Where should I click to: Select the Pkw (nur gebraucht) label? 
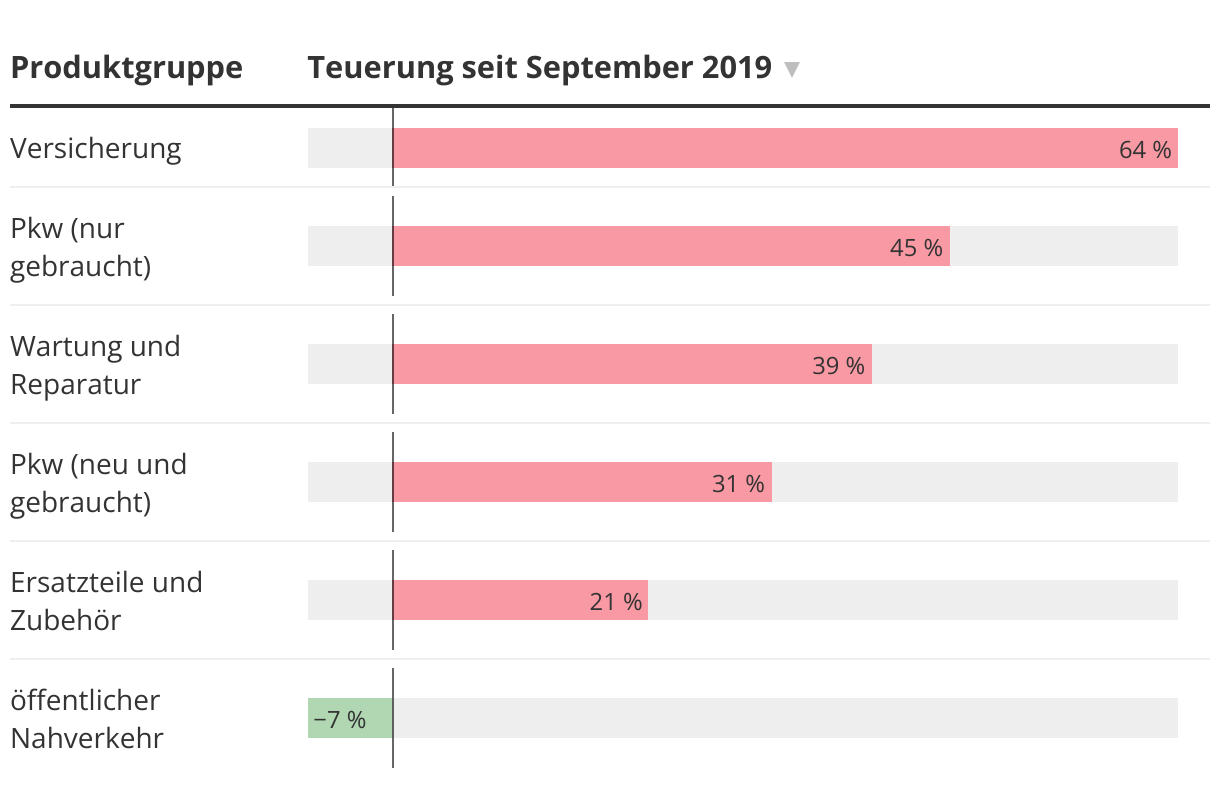[x=80, y=247]
